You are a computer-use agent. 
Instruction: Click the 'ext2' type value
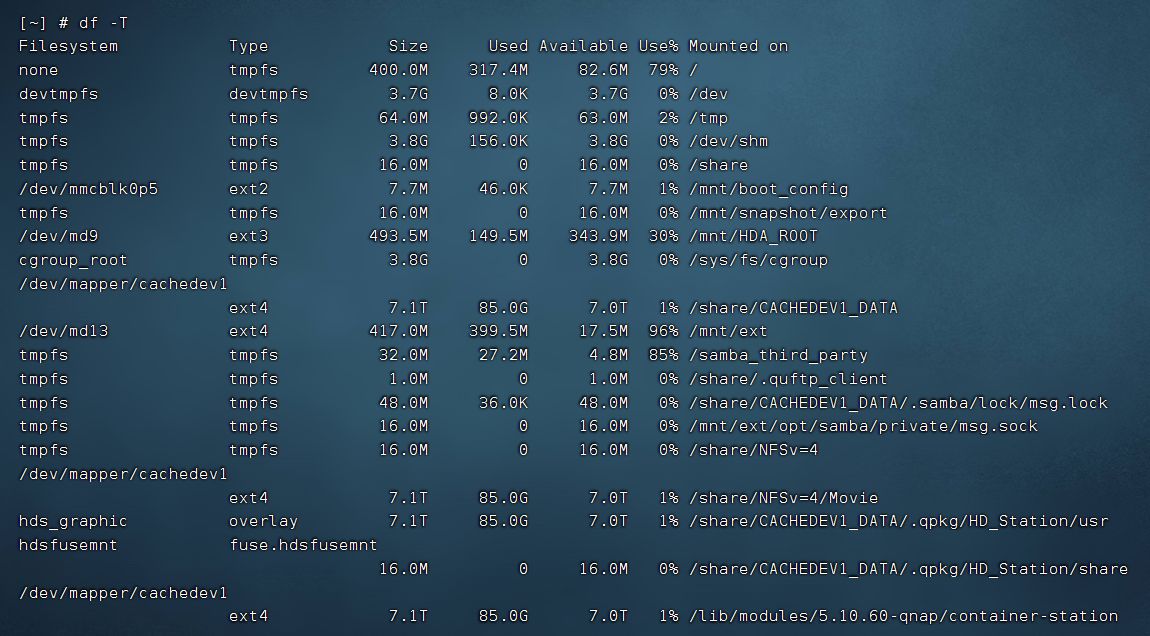click(x=249, y=189)
